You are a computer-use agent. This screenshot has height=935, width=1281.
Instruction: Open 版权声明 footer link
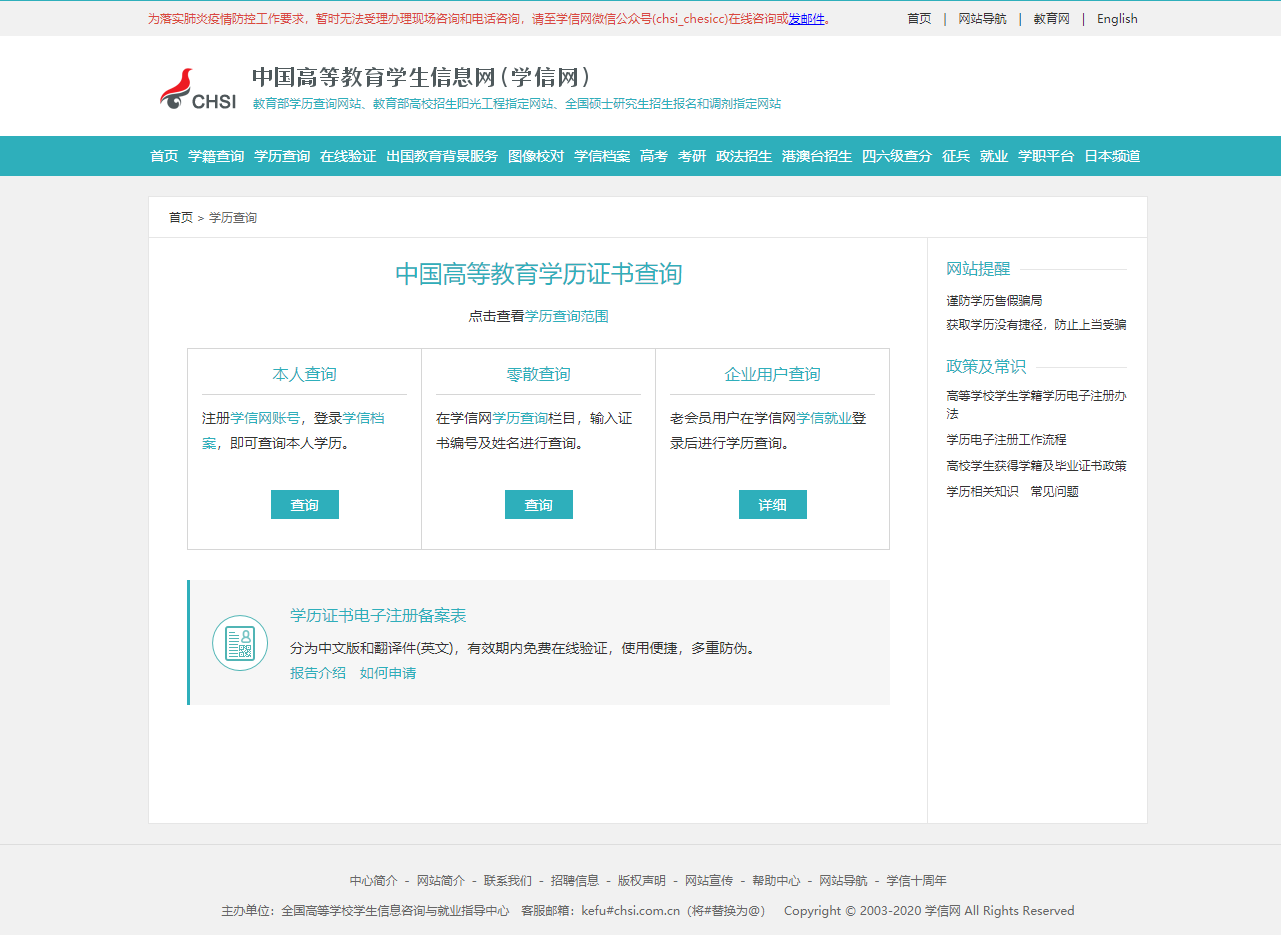click(642, 881)
